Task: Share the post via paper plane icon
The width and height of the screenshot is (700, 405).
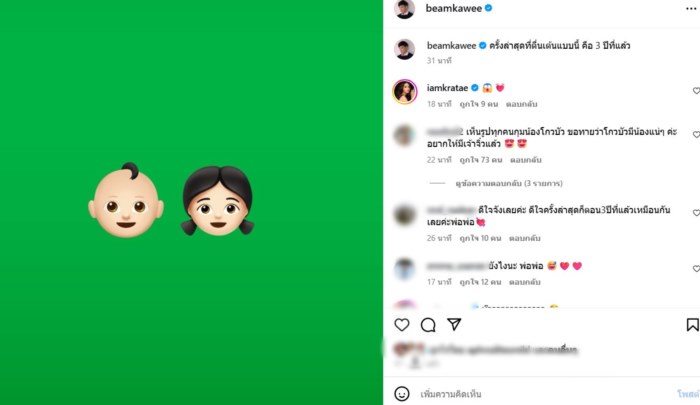Action: pos(454,325)
